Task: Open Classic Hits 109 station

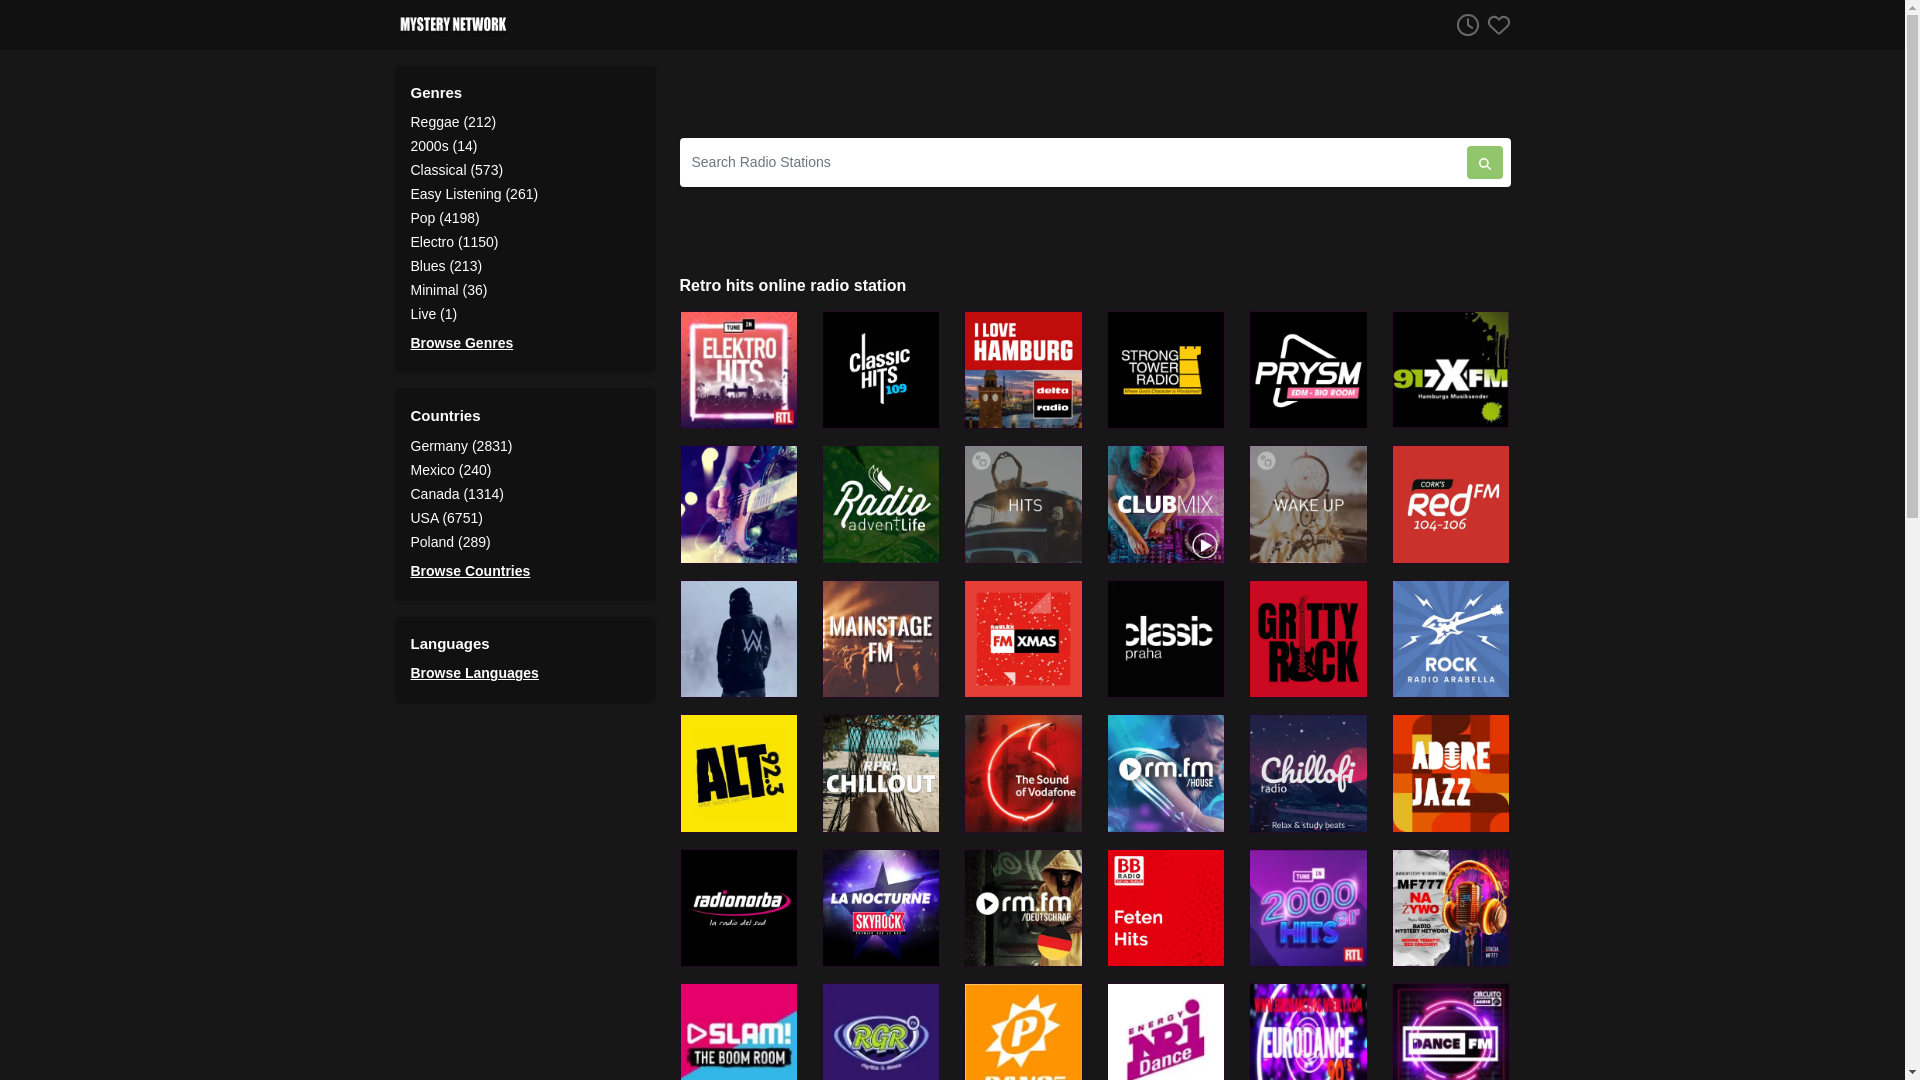Action: click(881, 370)
